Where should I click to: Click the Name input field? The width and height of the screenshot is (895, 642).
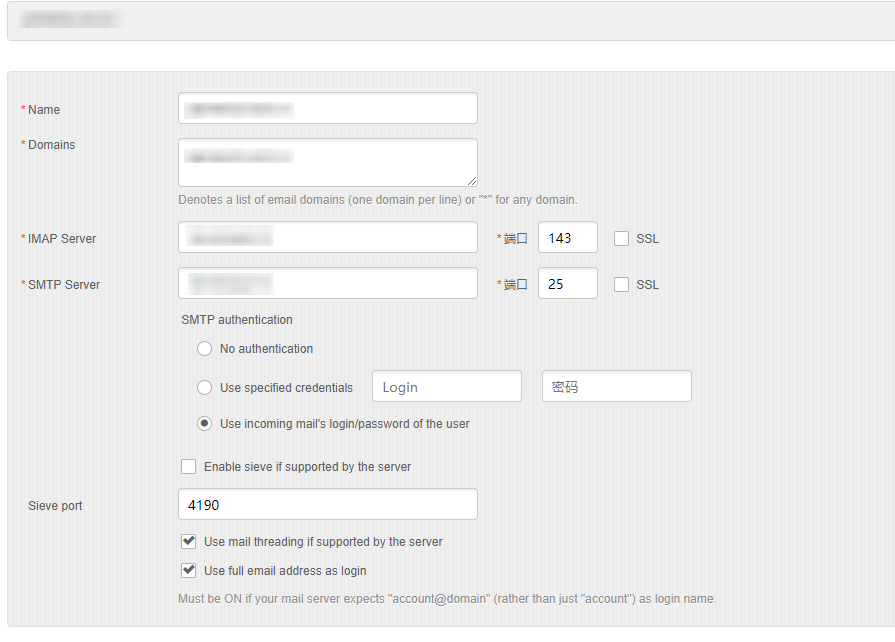tap(327, 108)
